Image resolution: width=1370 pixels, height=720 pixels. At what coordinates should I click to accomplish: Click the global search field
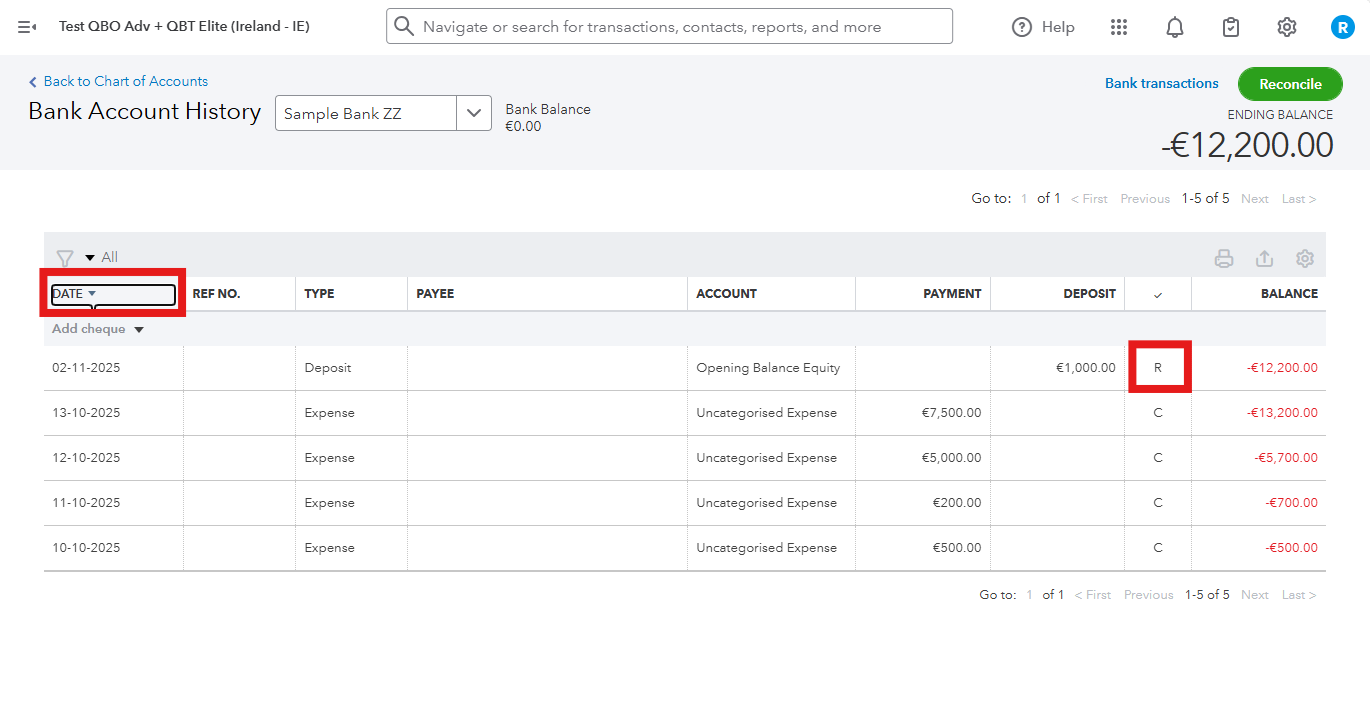click(x=670, y=27)
